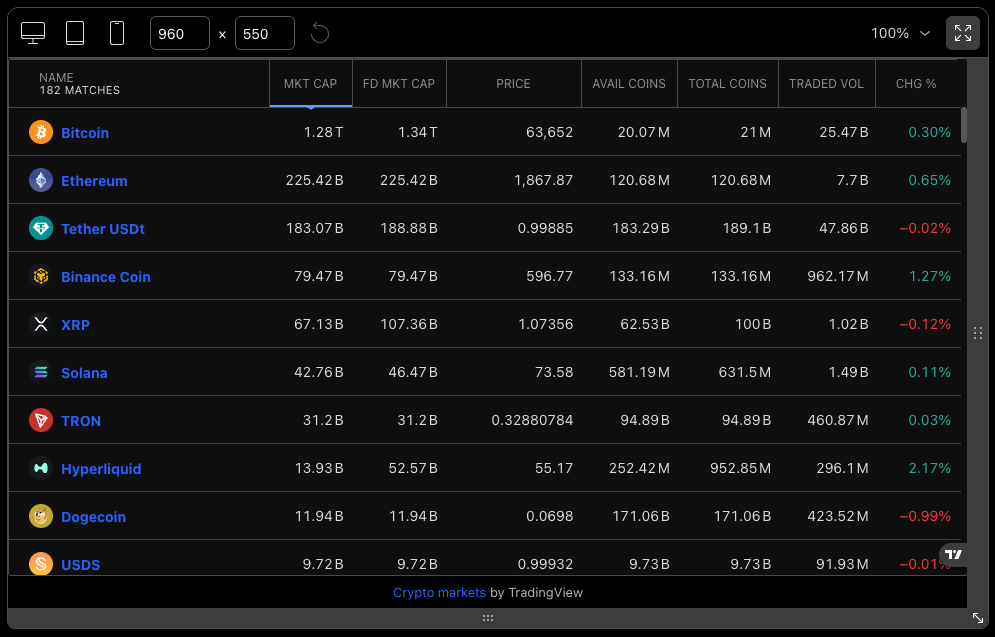The height and width of the screenshot is (637, 995).
Task: Open the Ethereum link
Action: click(94, 181)
